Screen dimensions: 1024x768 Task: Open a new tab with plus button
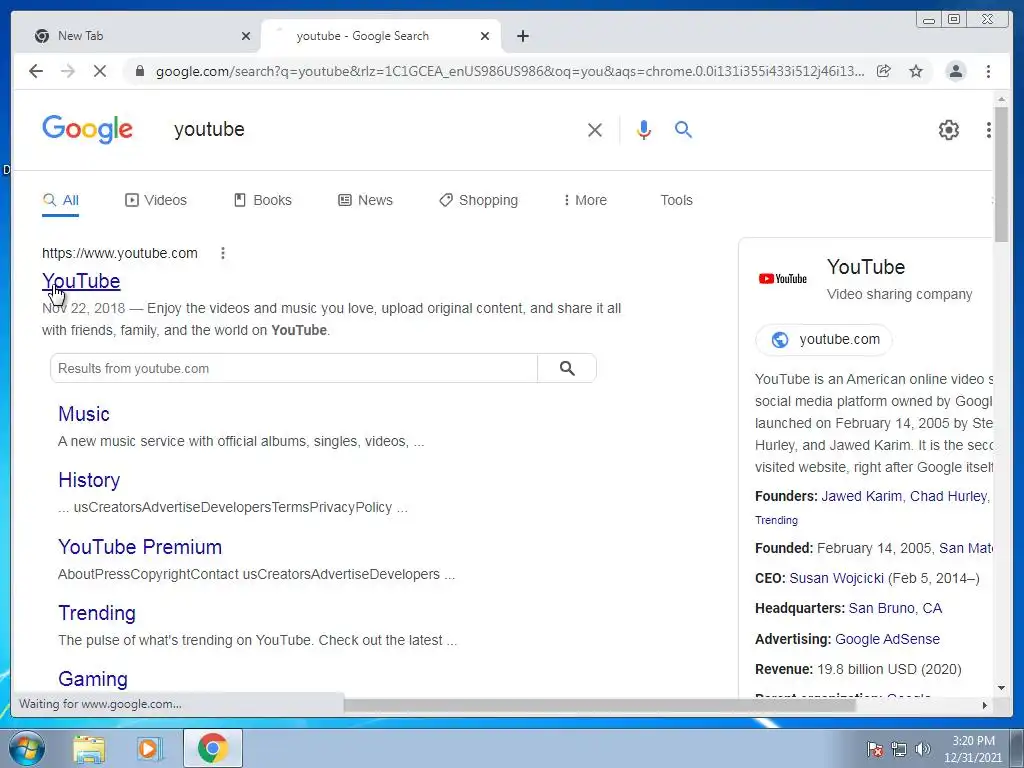(x=522, y=36)
